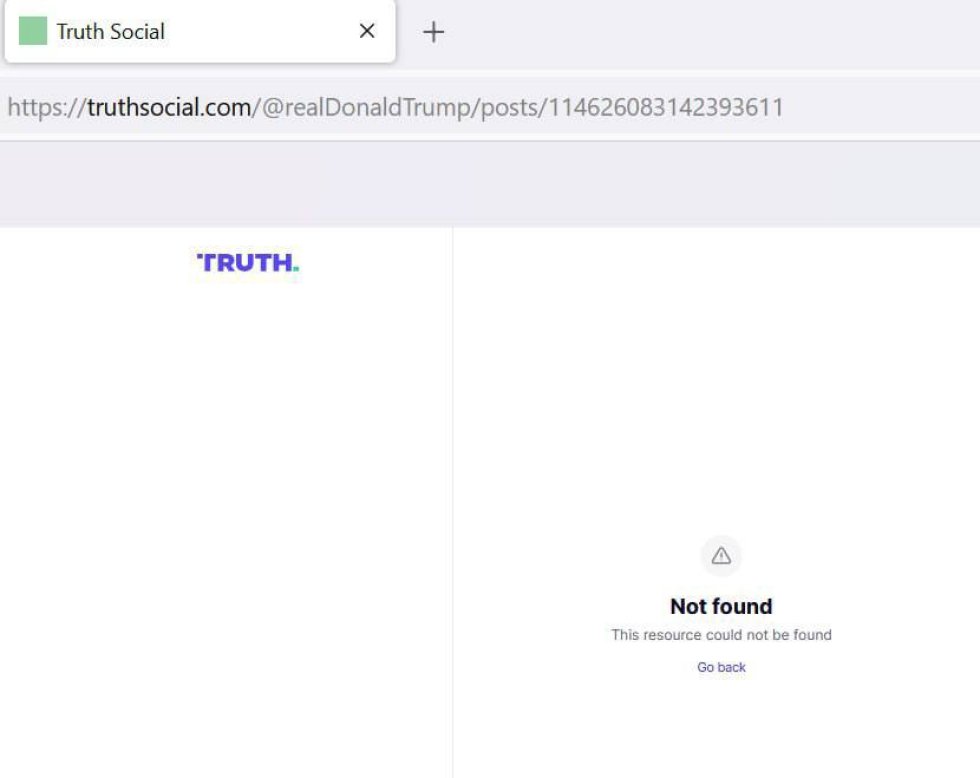980x778 pixels.
Task: Click 'This resource could not be found' text
Action: 721,635
